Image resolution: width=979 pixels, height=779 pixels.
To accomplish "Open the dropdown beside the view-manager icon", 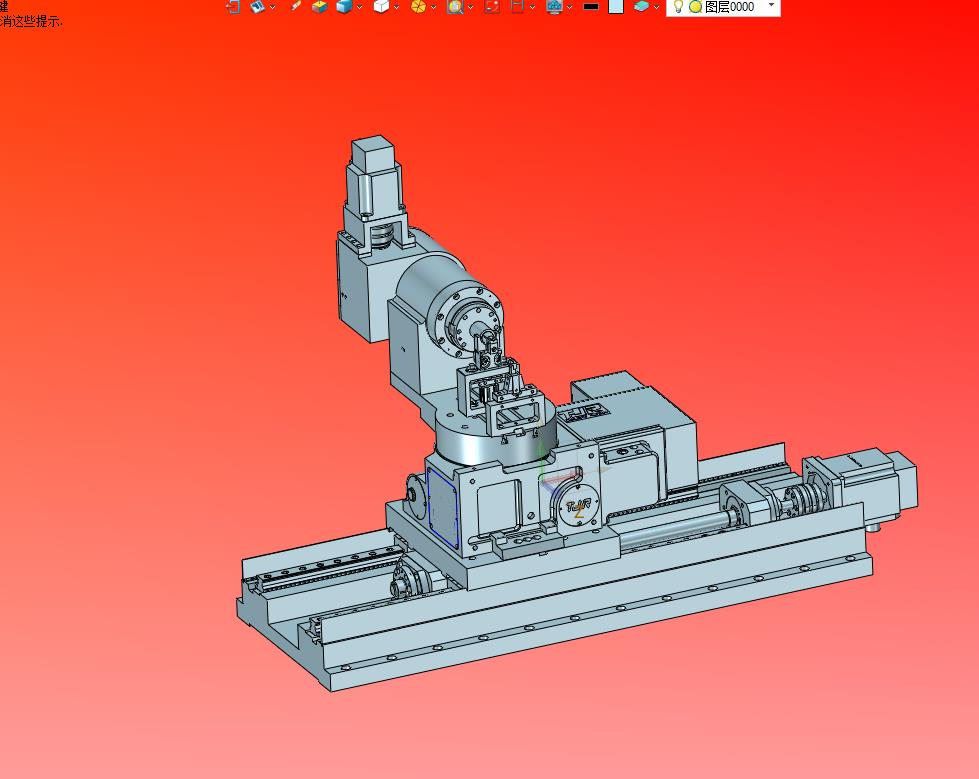I will coord(272,7).
